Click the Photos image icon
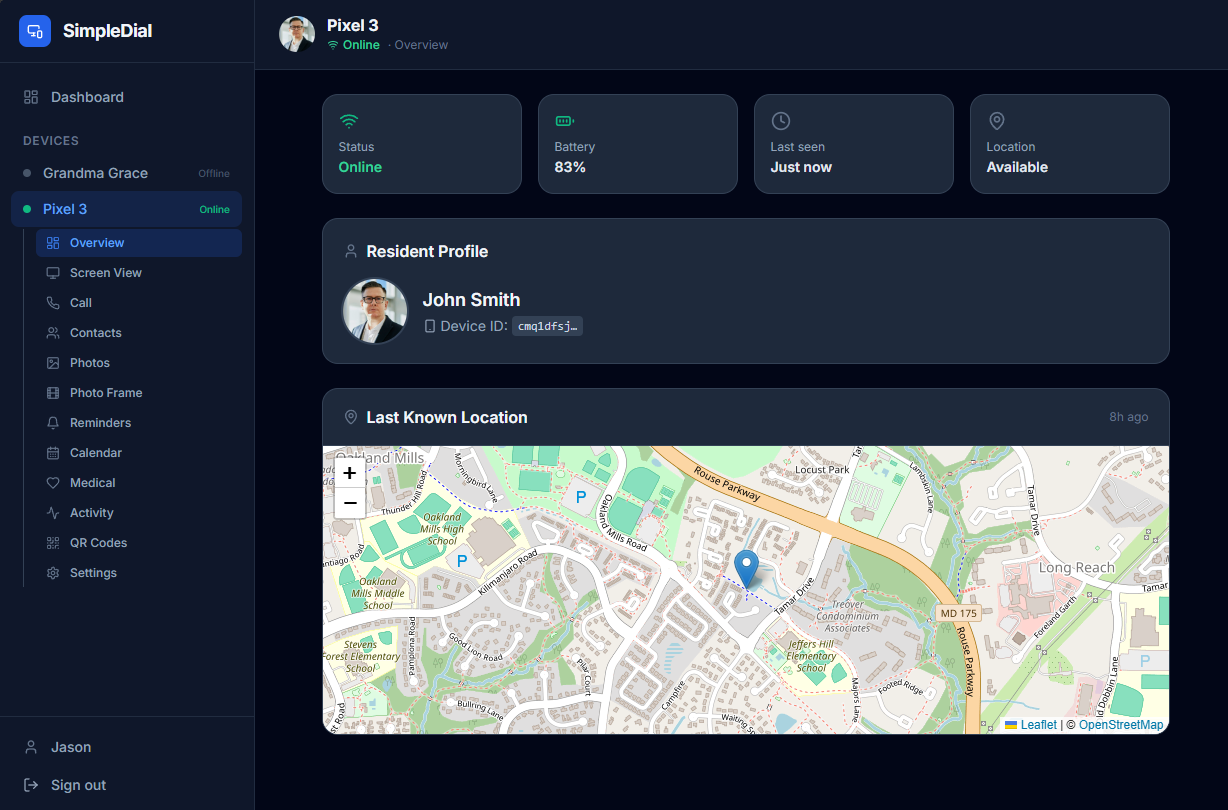Image resolution: width=1228 pixels, height=810 pixels. 53,363
